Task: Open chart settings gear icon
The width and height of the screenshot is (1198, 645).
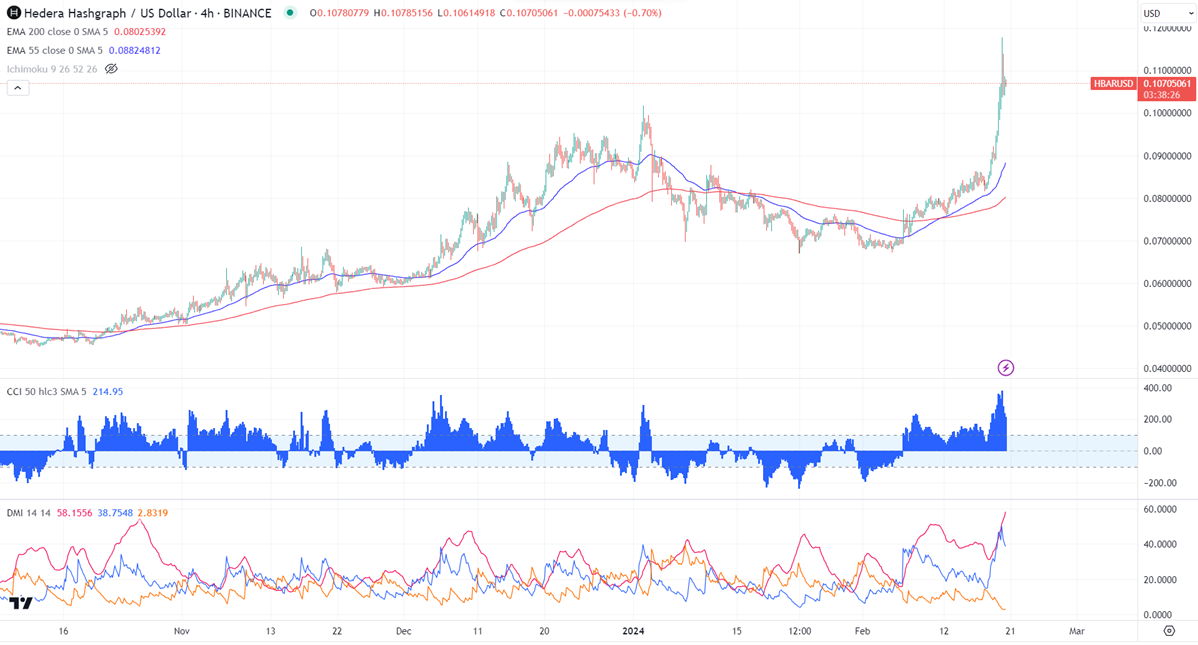Action: (x=1169, y=631)
